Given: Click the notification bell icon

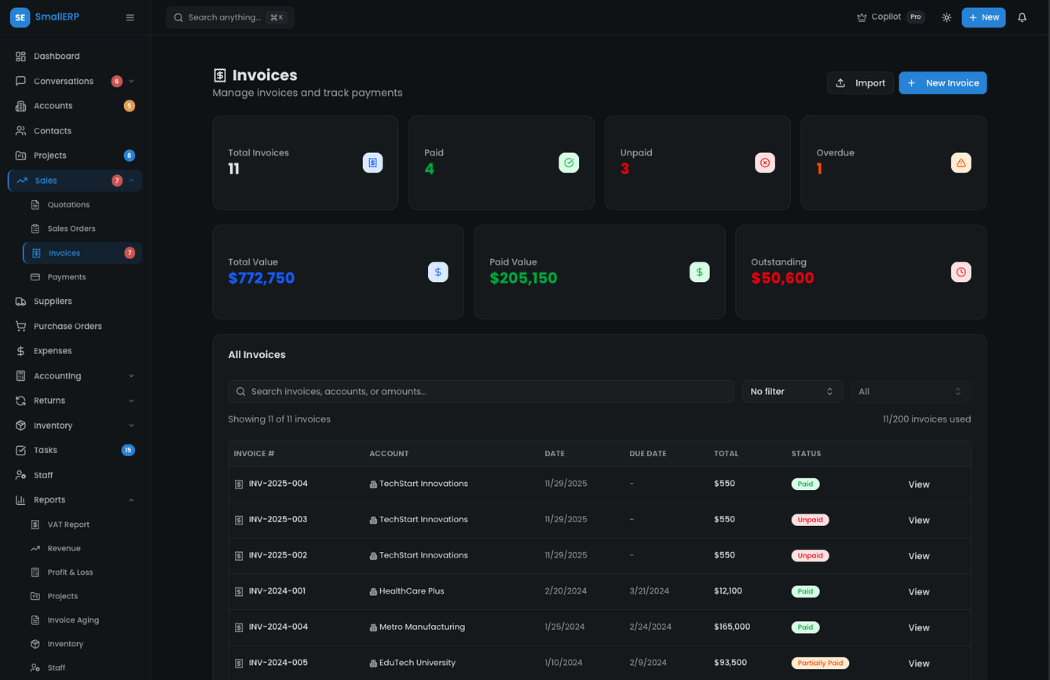Looking at the screenshot, I should coord(1021,17).
